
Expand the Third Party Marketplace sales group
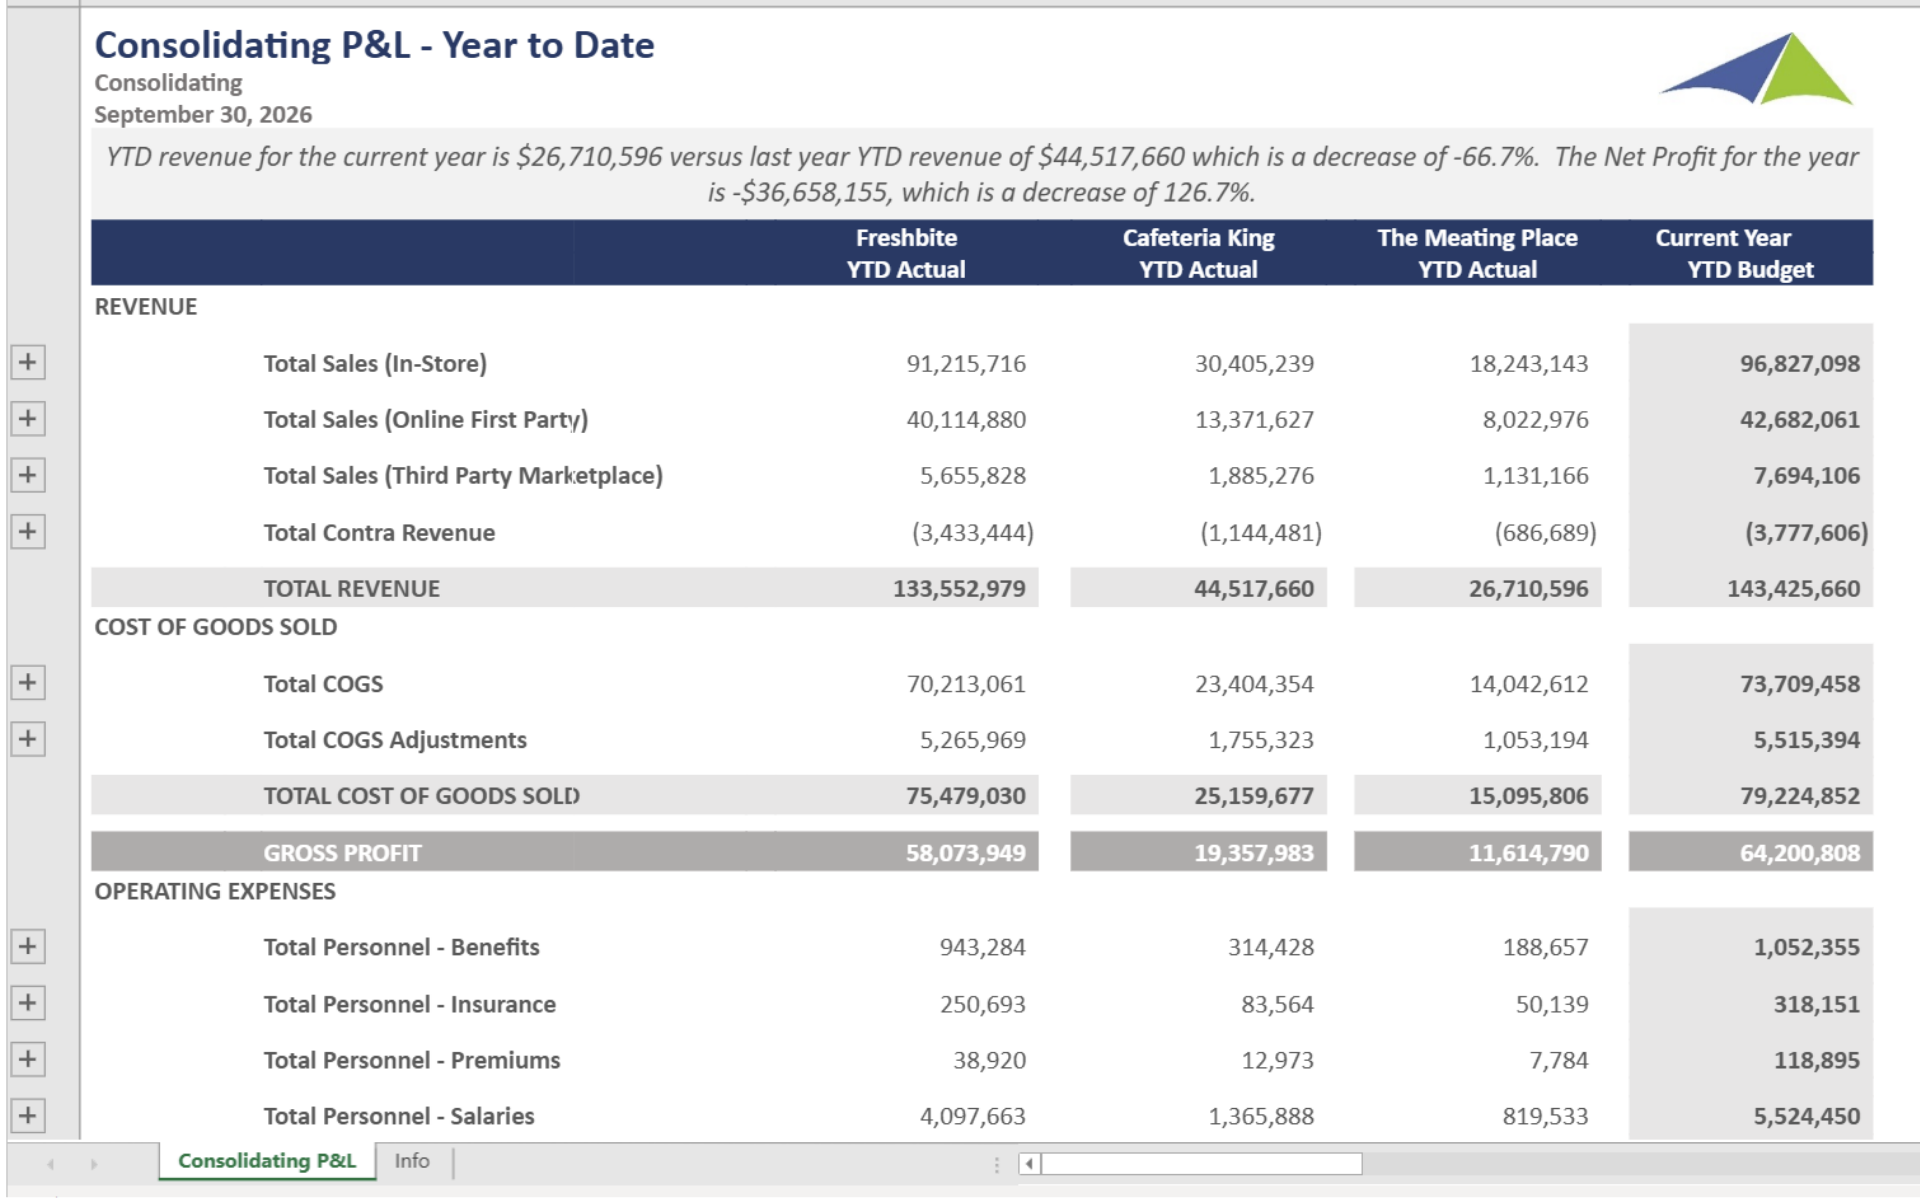point(28,475)
